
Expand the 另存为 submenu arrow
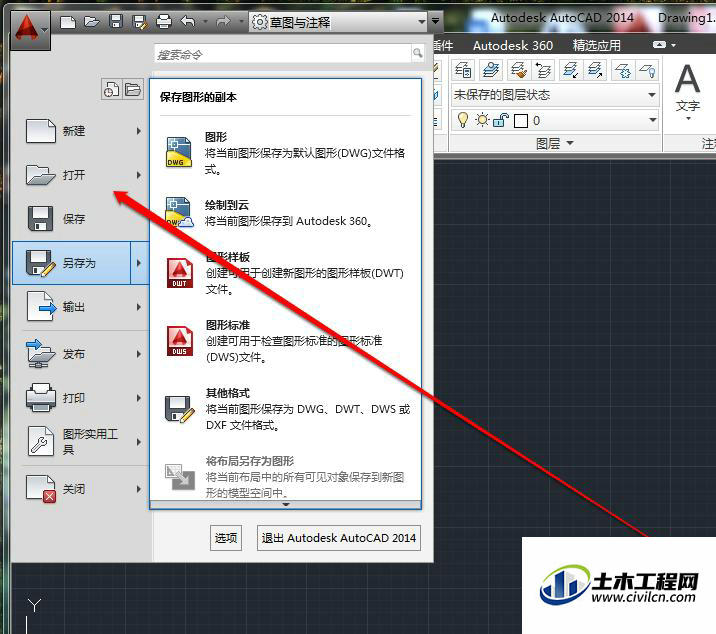click(139, 263)
